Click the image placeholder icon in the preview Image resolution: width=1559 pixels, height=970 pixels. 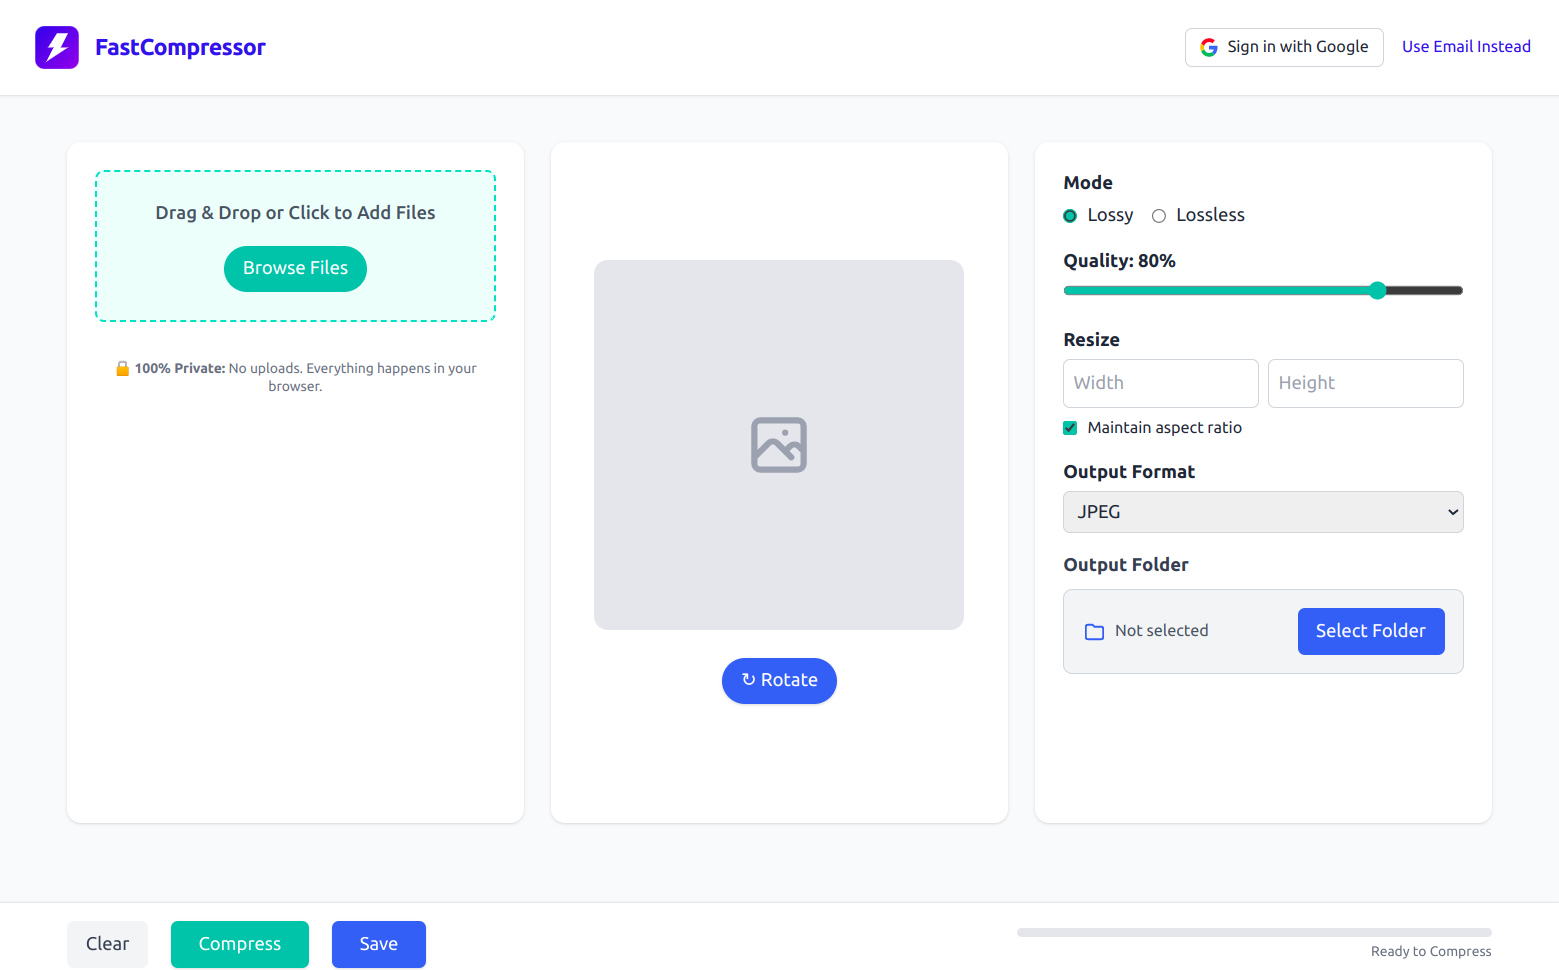point(779,444)
